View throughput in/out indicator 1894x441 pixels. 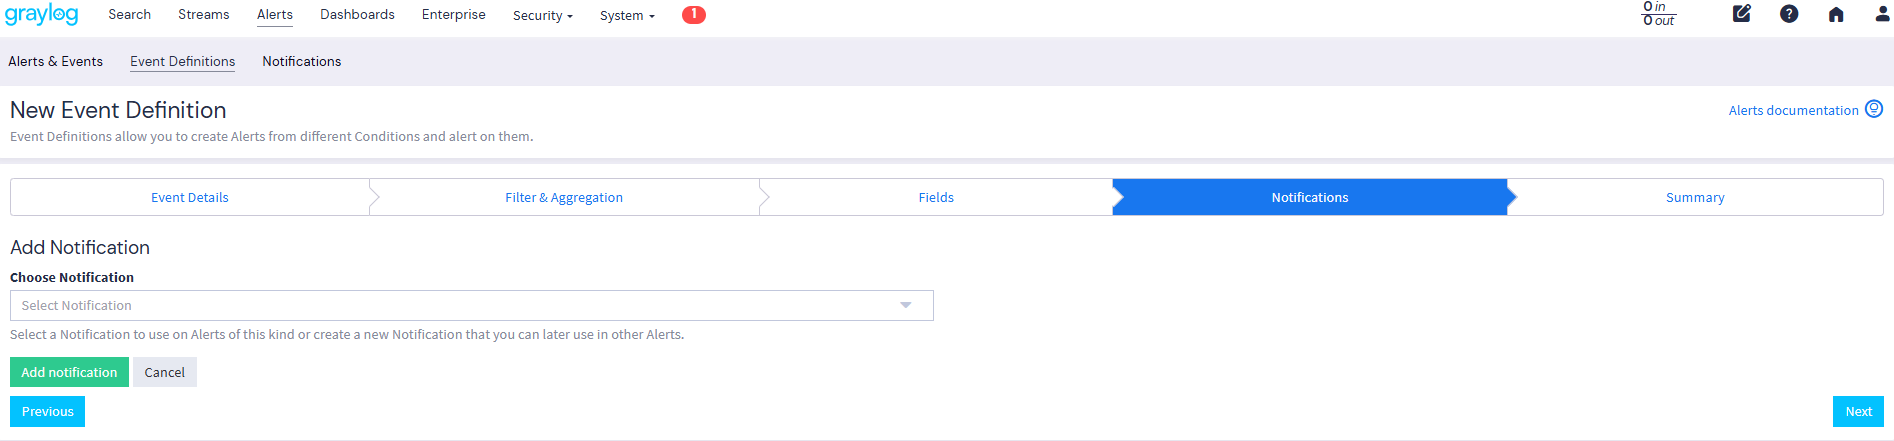(x=1658, y=14)
